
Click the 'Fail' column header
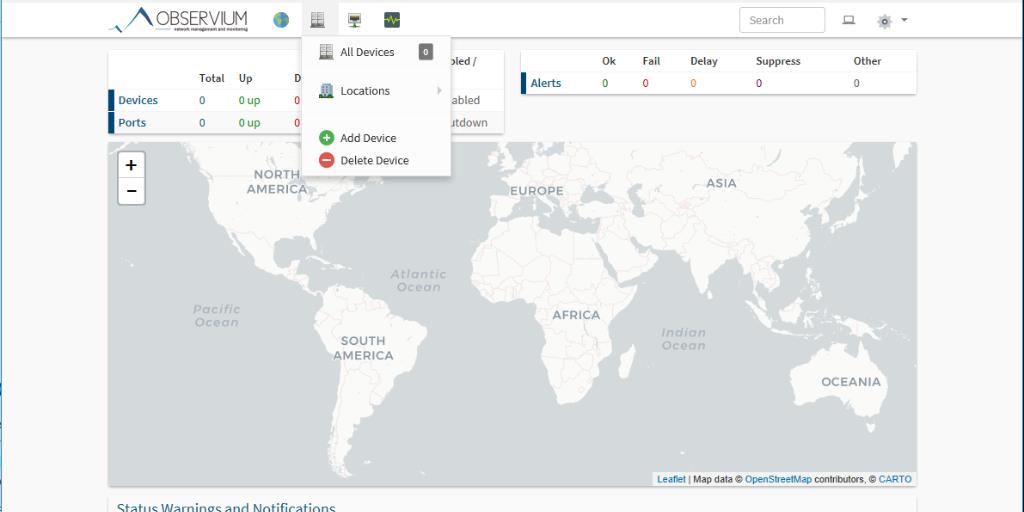coord(651,61)
